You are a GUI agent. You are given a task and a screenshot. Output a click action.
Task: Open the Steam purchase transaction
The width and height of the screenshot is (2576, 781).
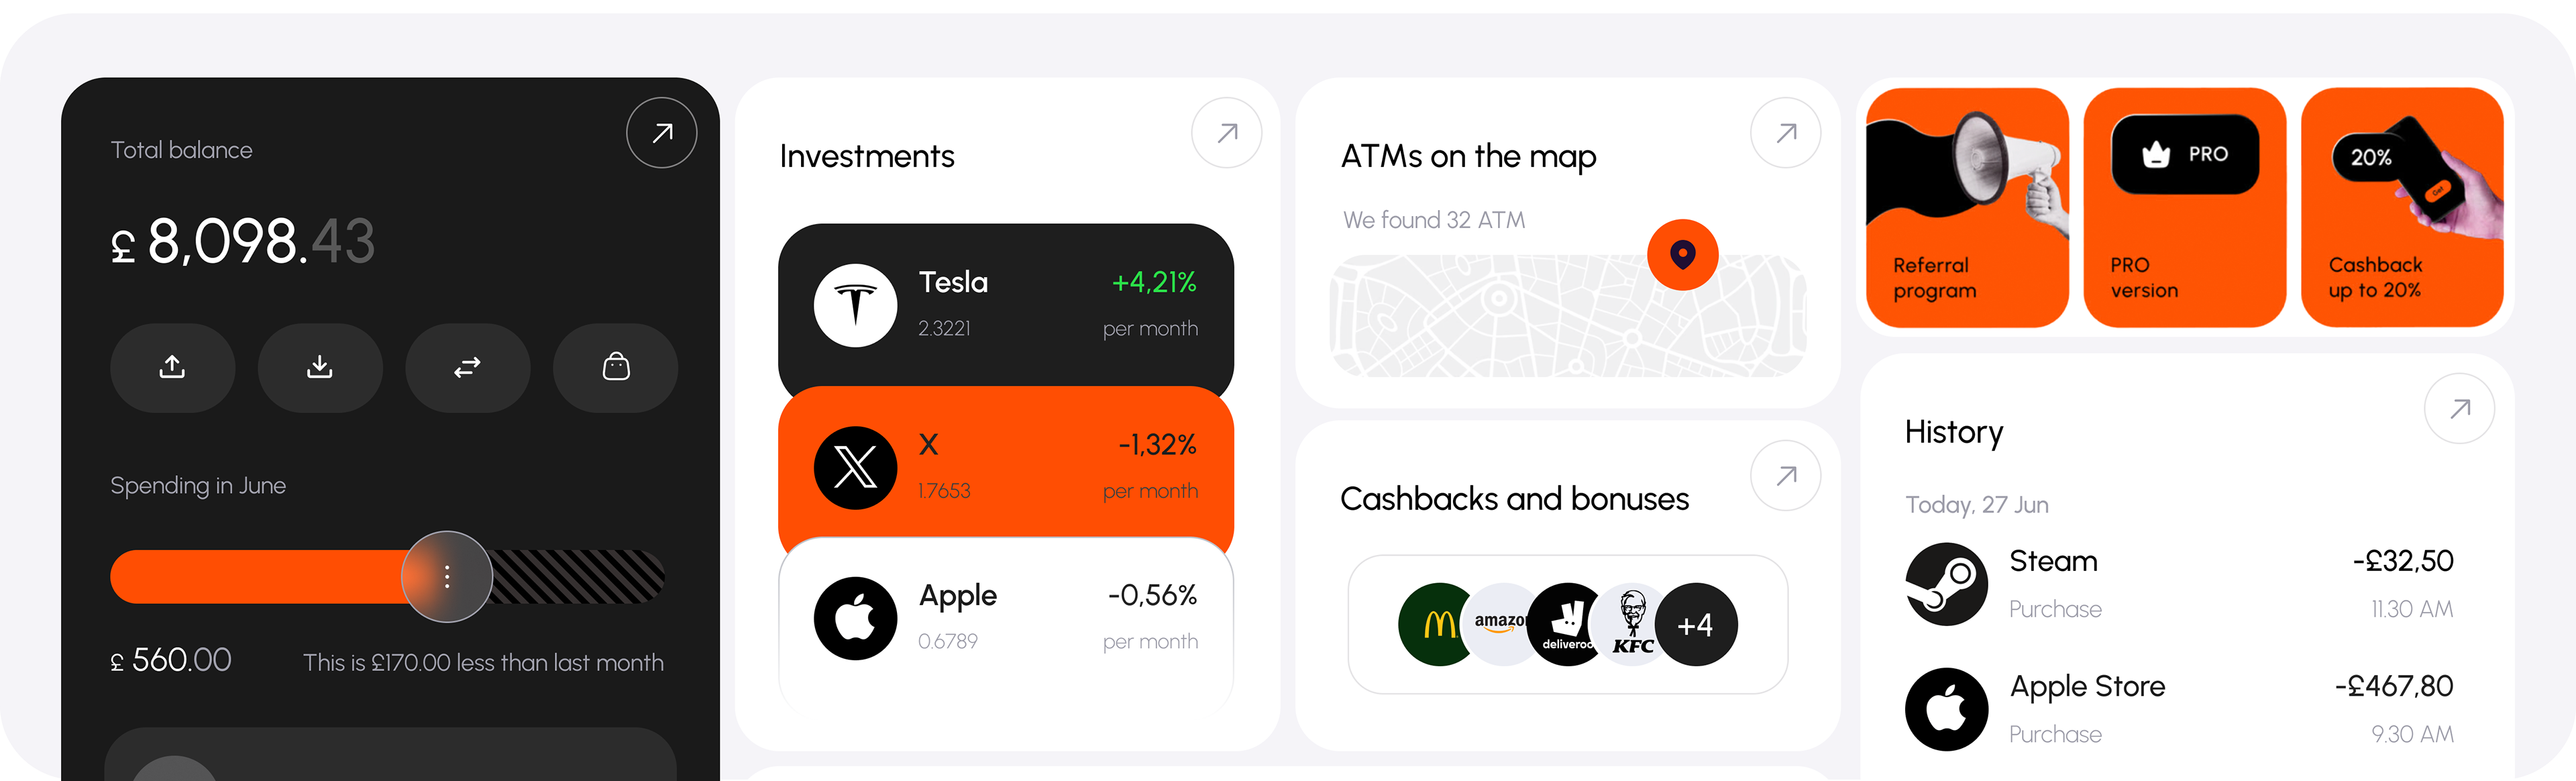(2179, 584)
